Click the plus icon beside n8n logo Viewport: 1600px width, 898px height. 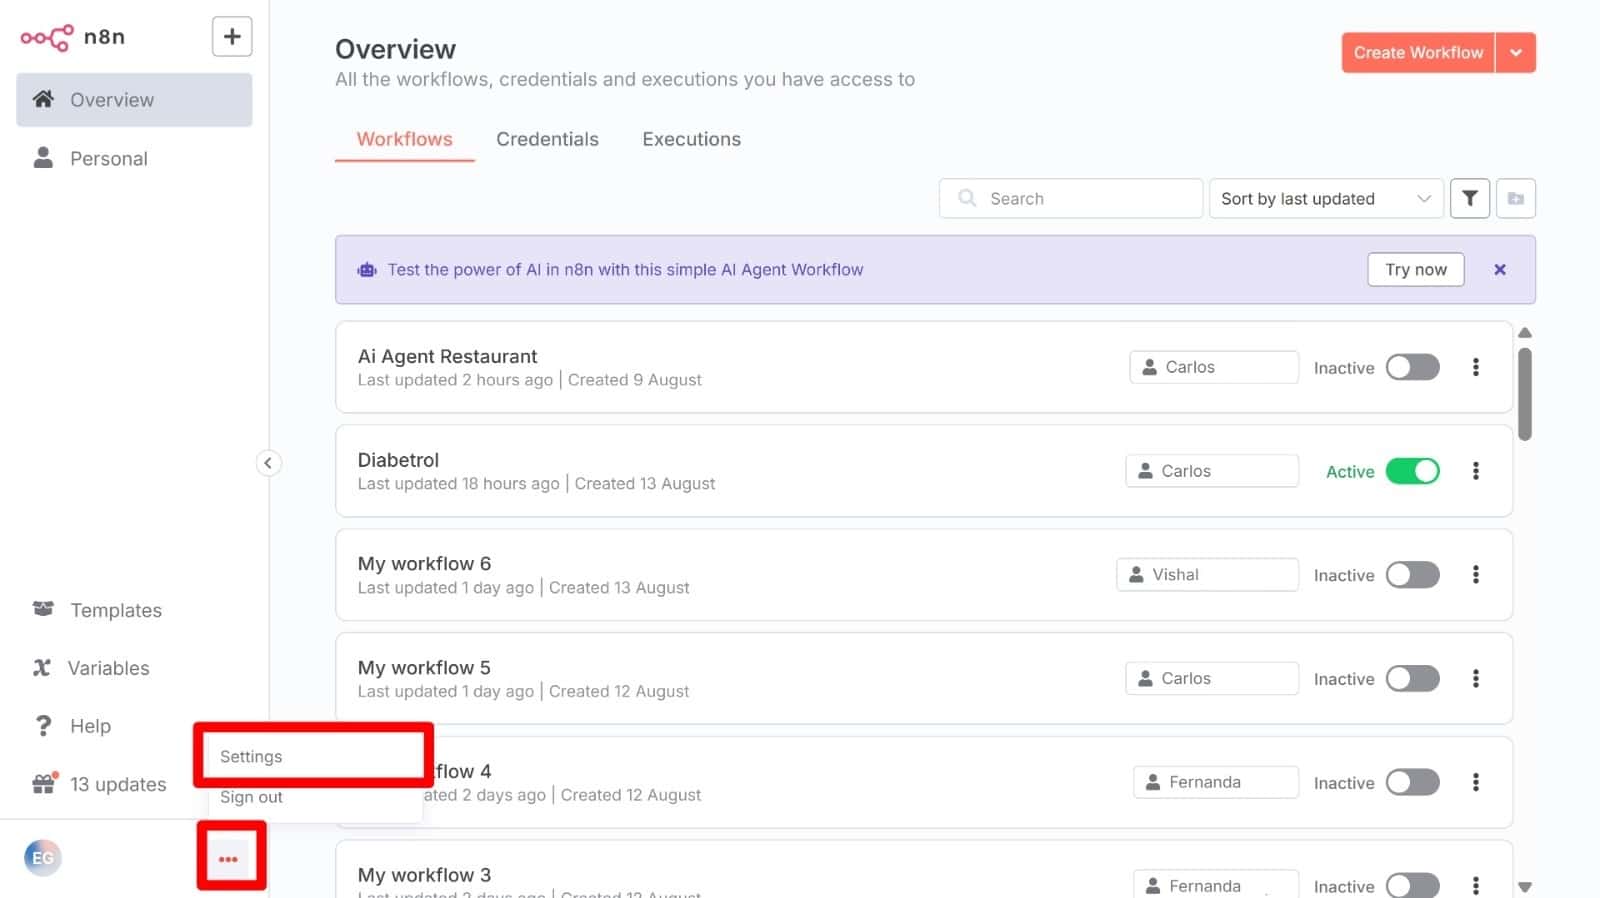pyautogui.click(x=232, y=37)
